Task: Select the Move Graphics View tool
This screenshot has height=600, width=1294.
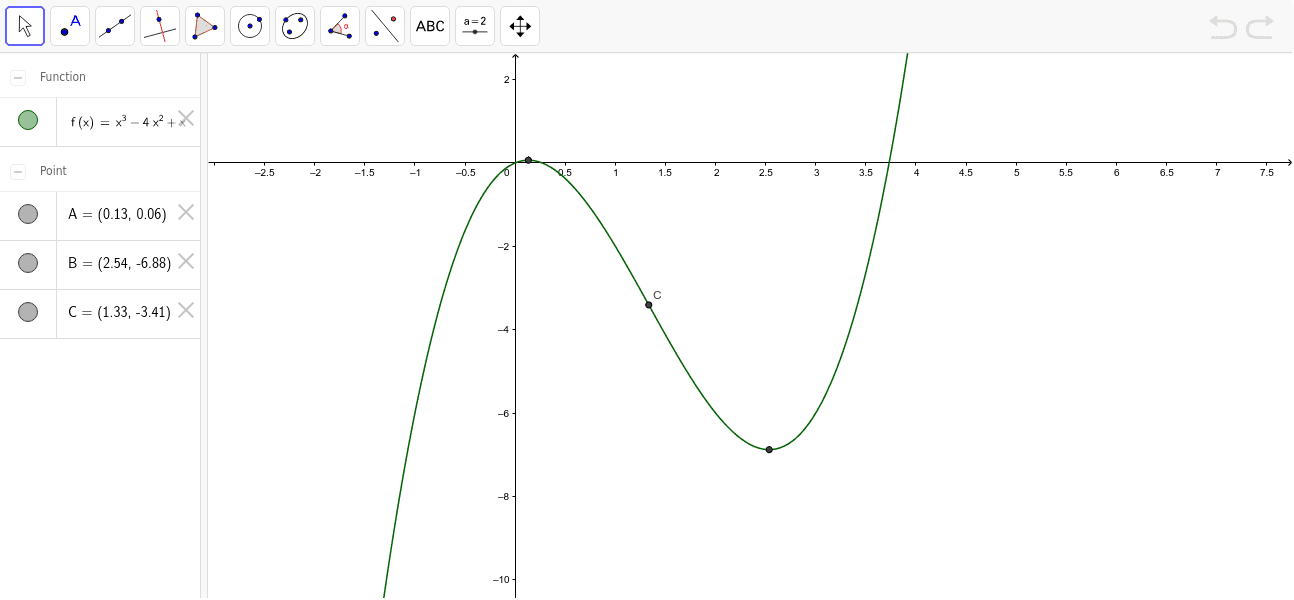Action: coord(520,26)
